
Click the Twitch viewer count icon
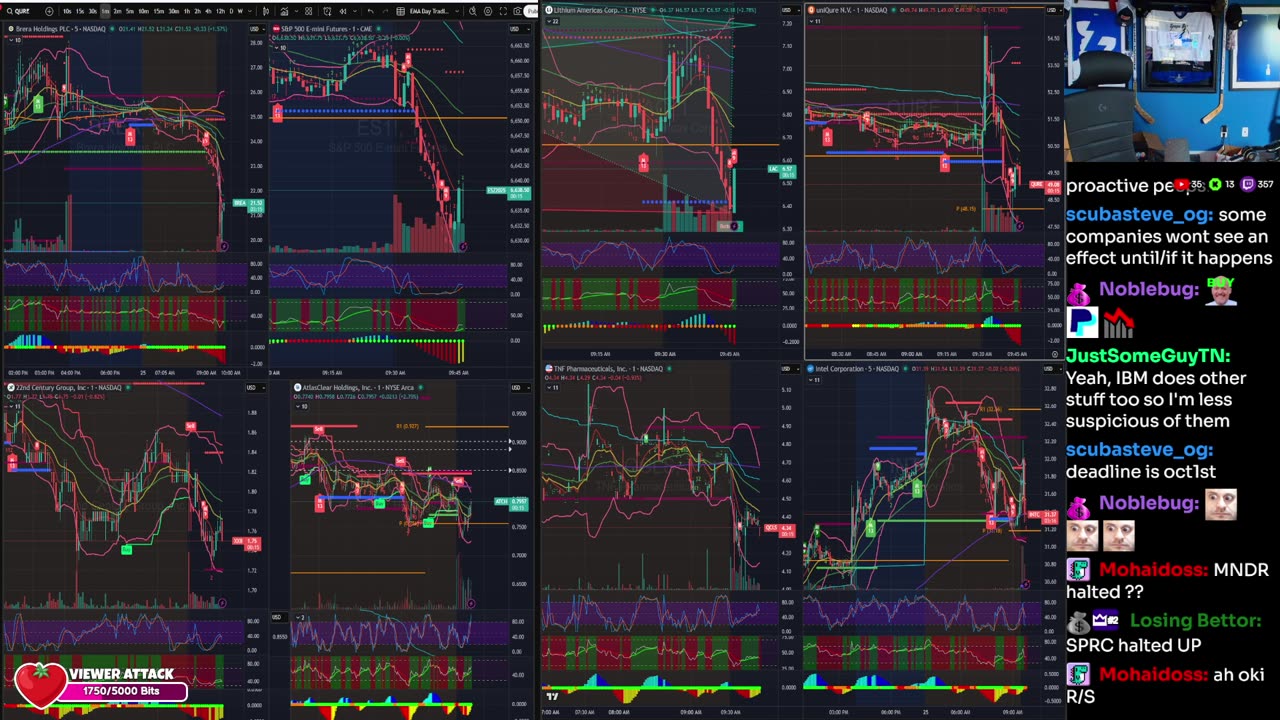click(x=1248, y=185)
